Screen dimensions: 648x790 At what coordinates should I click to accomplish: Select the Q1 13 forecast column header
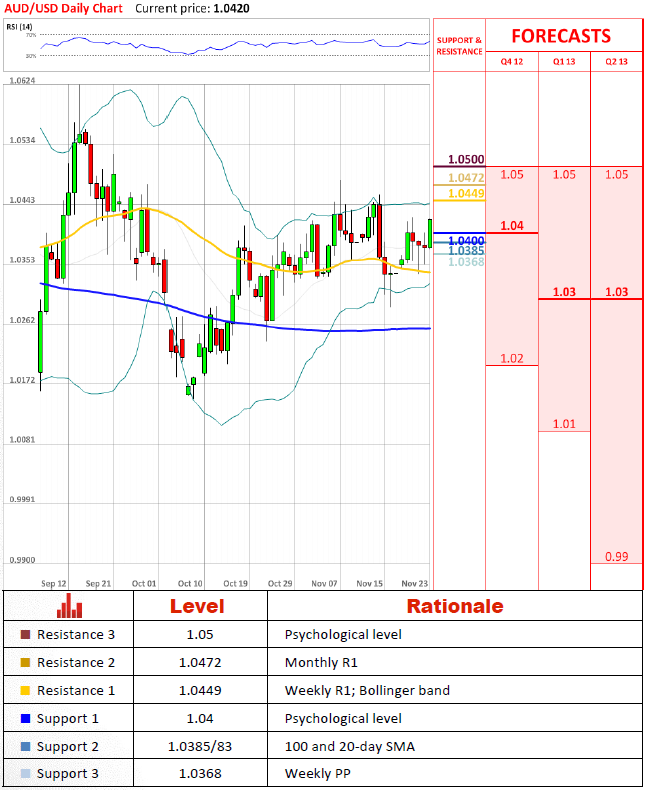(x=564, y=61)
